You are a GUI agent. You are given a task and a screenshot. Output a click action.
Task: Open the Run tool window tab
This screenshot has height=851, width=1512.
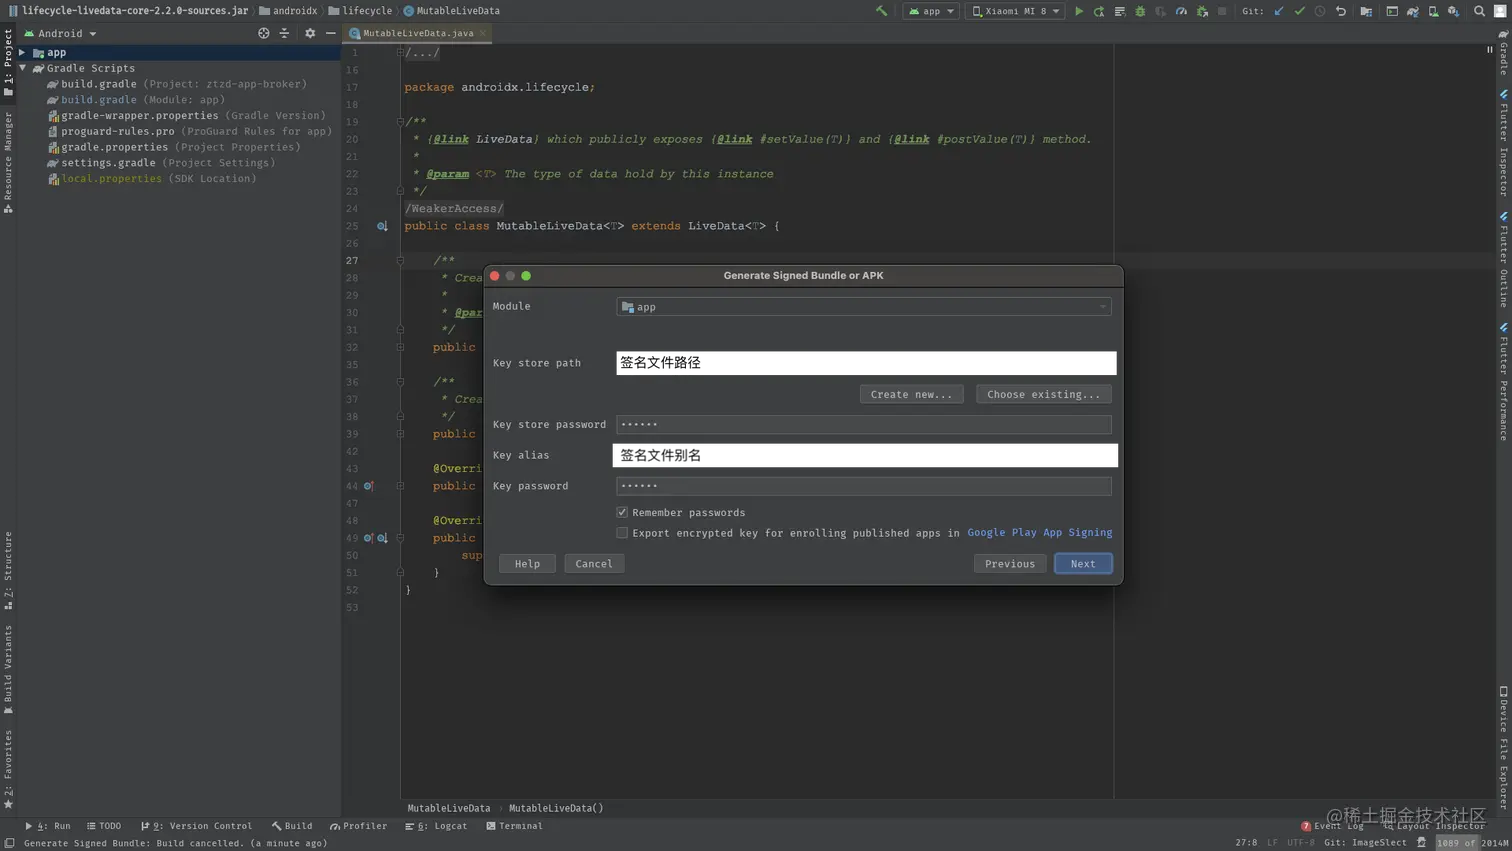coord(48,826)
